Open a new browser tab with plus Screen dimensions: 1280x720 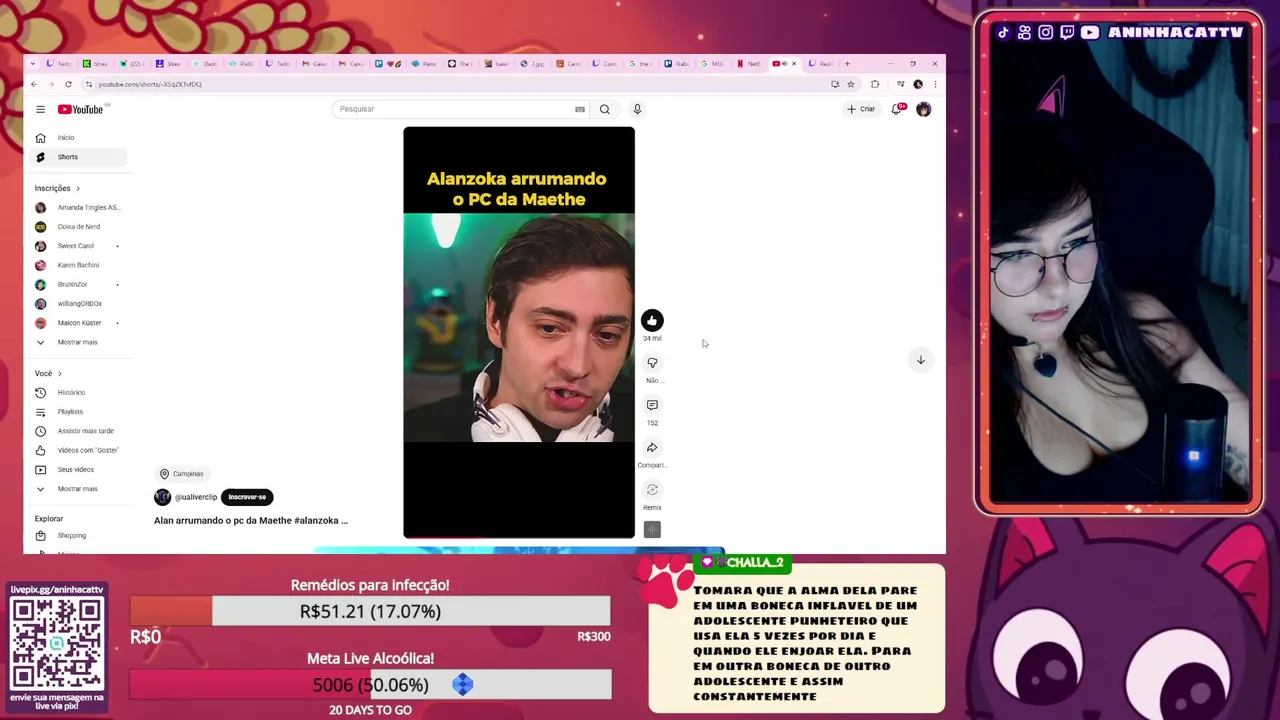click(847, 64)
